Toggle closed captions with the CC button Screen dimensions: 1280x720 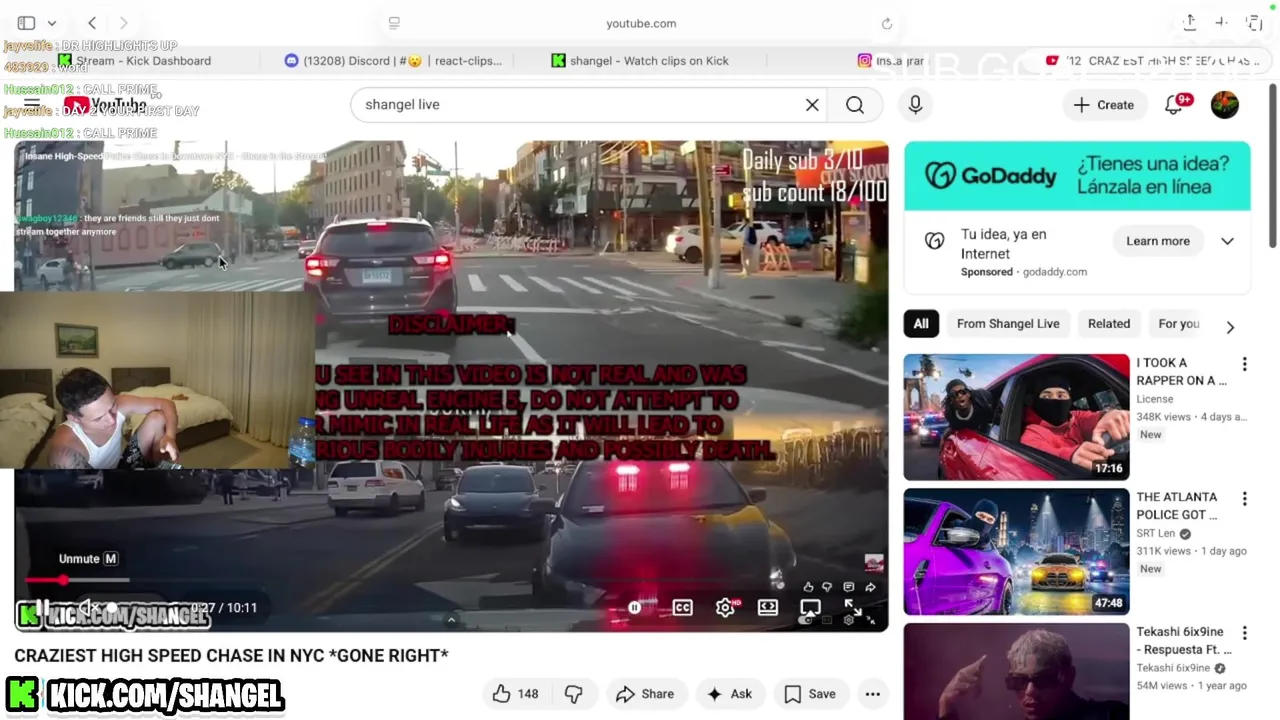(x=683, y=607)
